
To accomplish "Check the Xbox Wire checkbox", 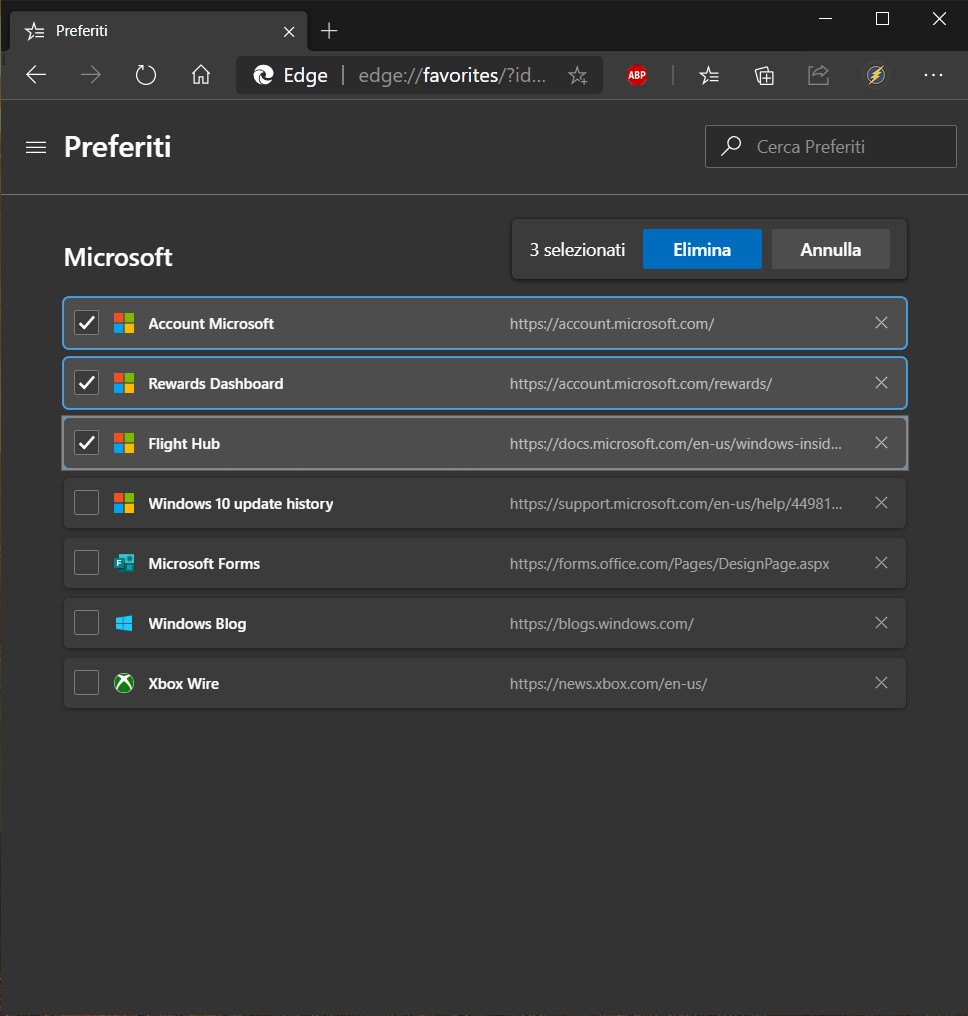I will point(86,683).
